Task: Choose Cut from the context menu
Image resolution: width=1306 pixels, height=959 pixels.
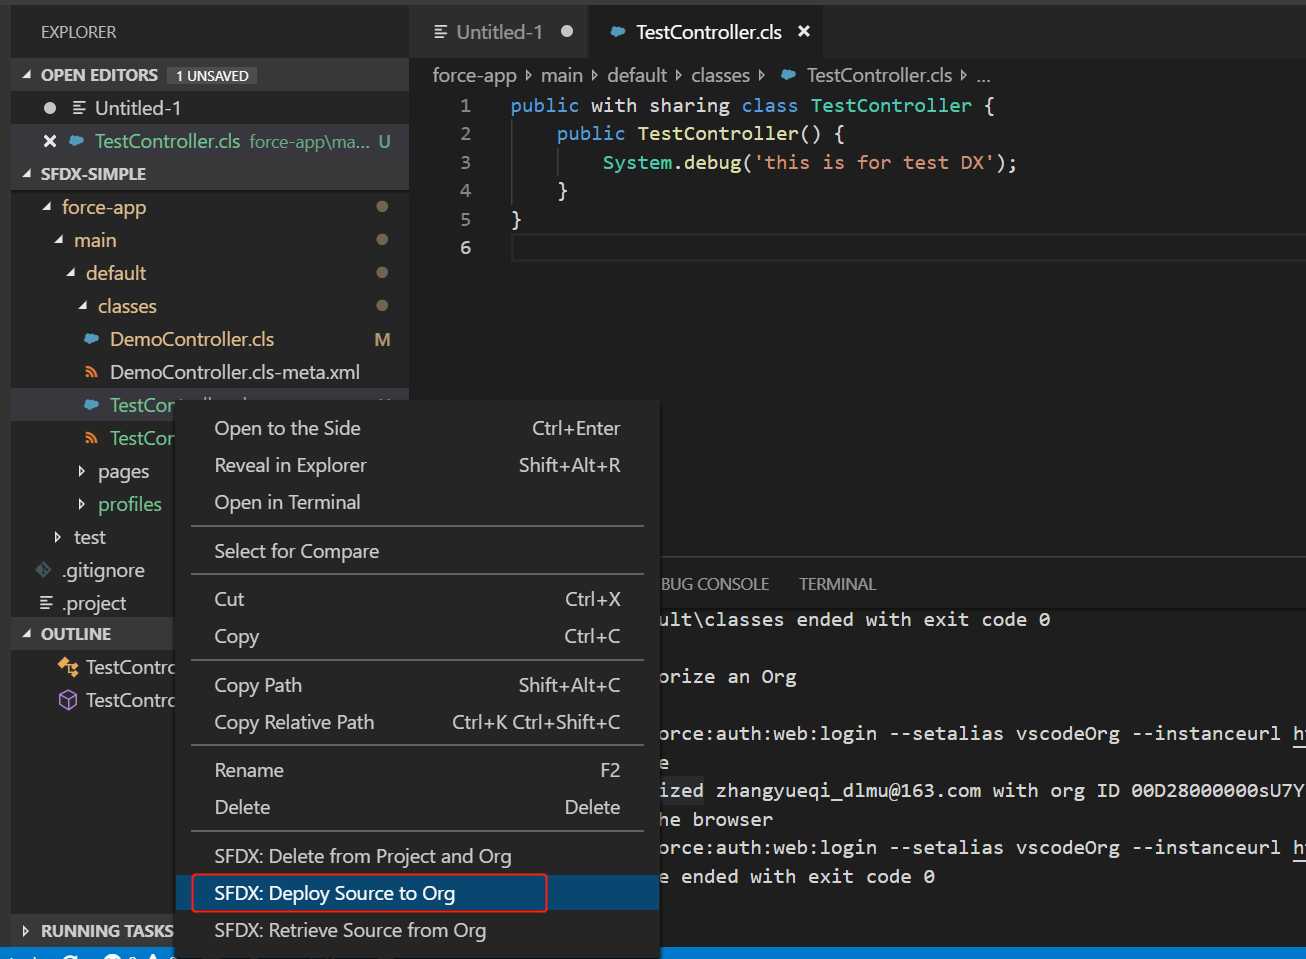Action: [417, 599]
